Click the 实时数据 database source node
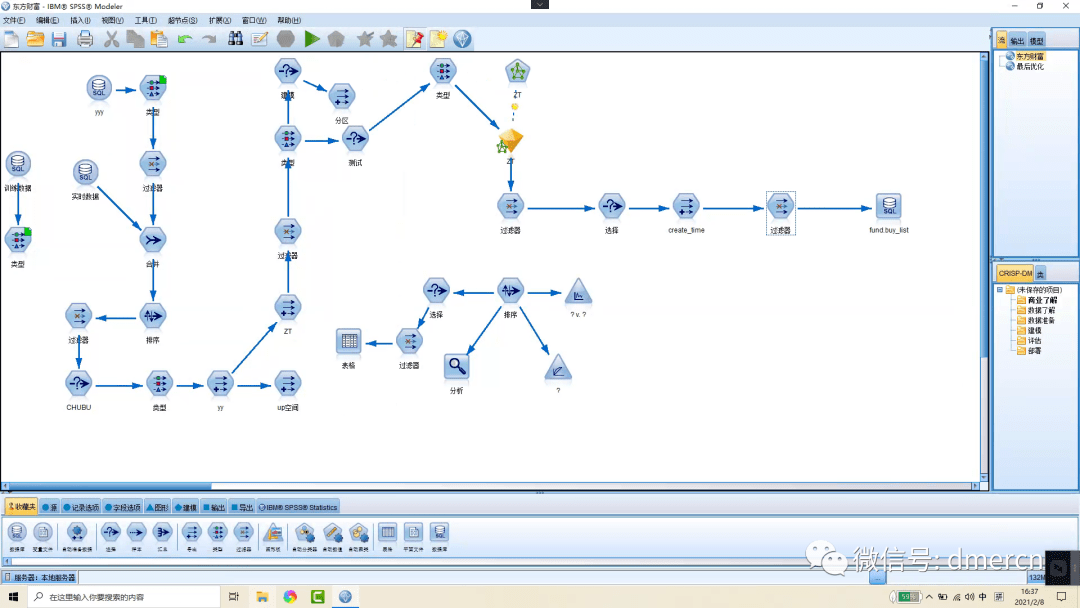Image resolution: width=1080 pixels, height=608 pixels. point(85,173)
